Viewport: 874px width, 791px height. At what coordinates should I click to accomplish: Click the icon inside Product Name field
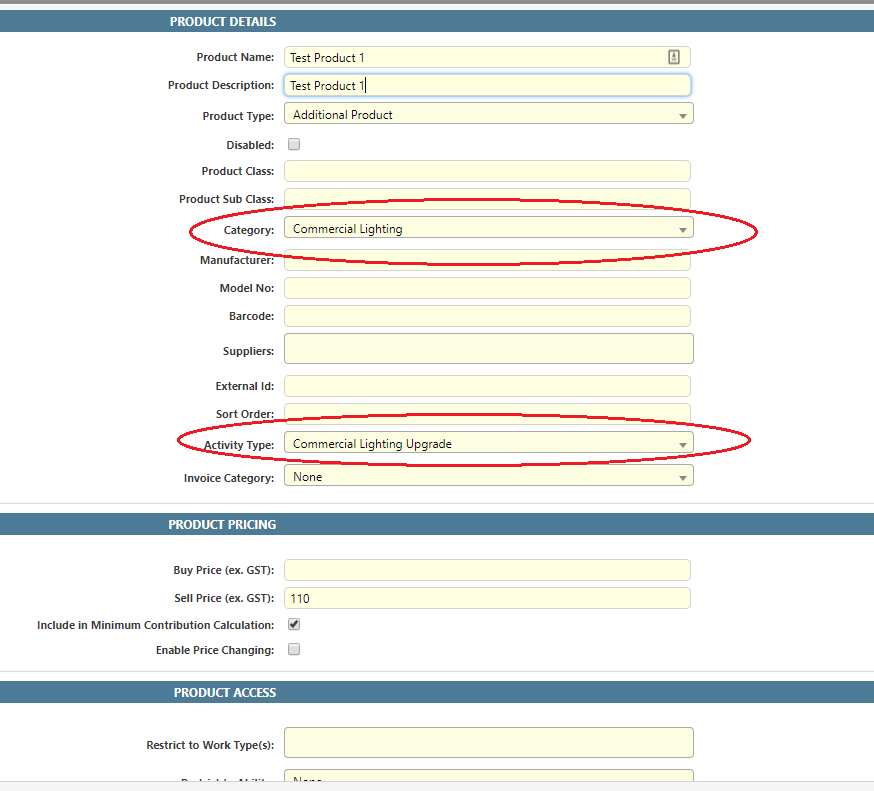coord(674,58)
